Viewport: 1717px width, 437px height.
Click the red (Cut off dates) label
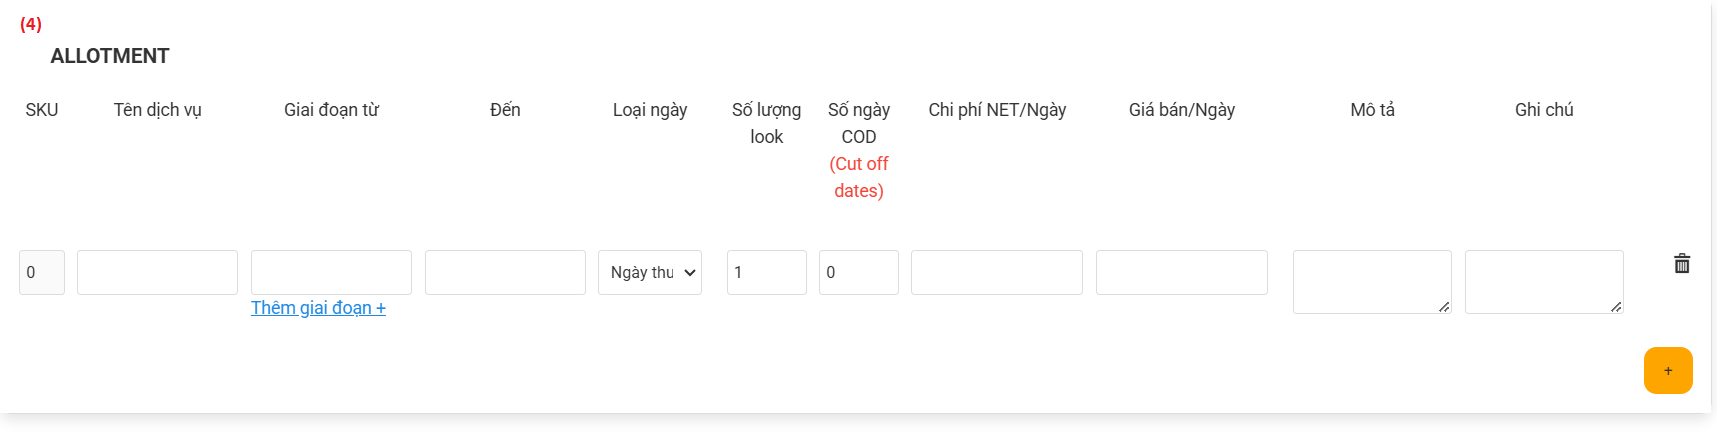pyautogui.click(x=859, y=177)
